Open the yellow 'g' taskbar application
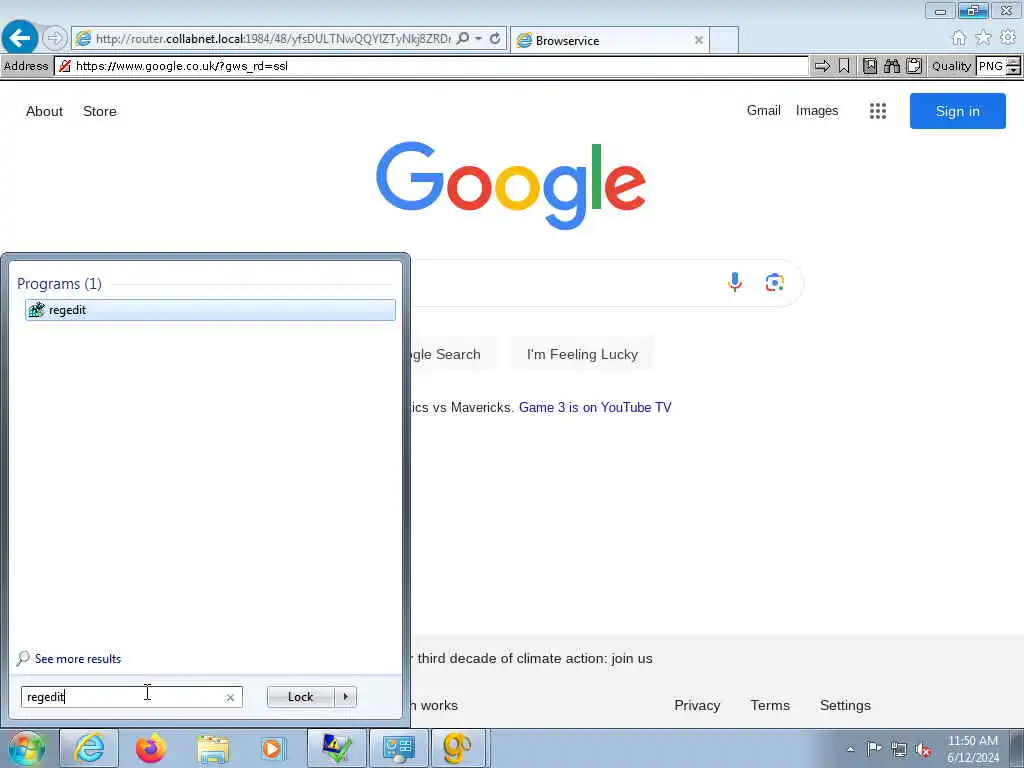 [x=458, y=748]
